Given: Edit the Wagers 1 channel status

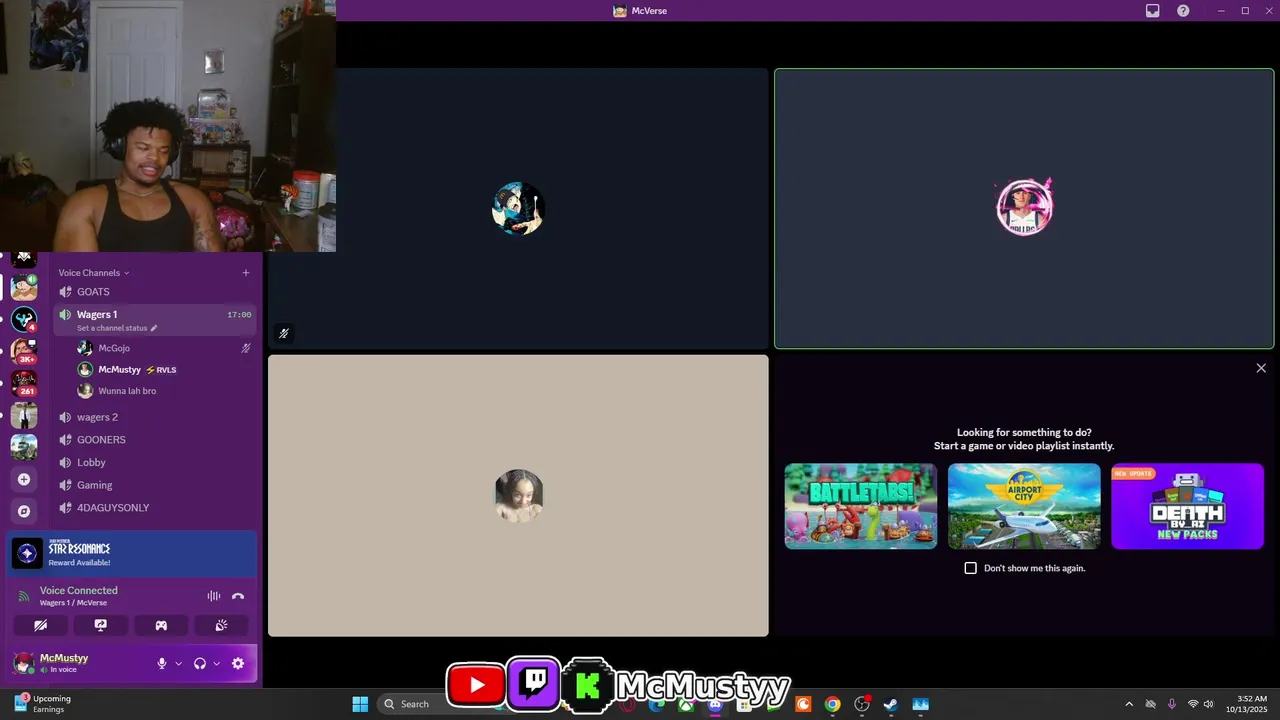Looking at the screenshot, I should point(117,328).
